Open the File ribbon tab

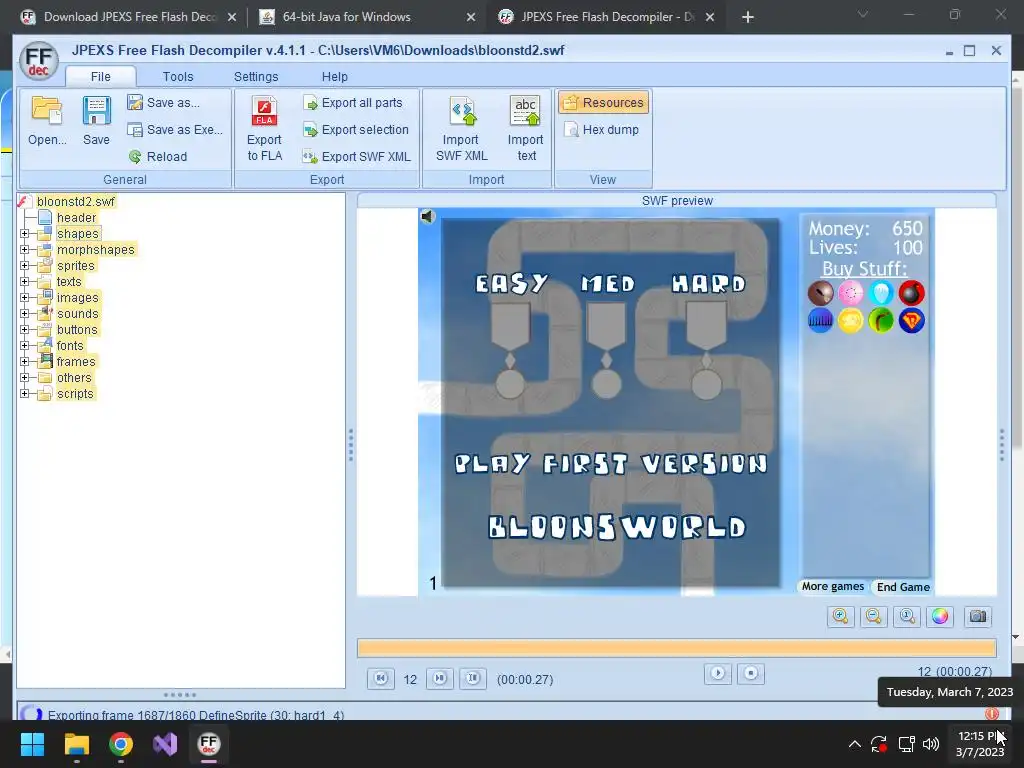coord(101,76)
